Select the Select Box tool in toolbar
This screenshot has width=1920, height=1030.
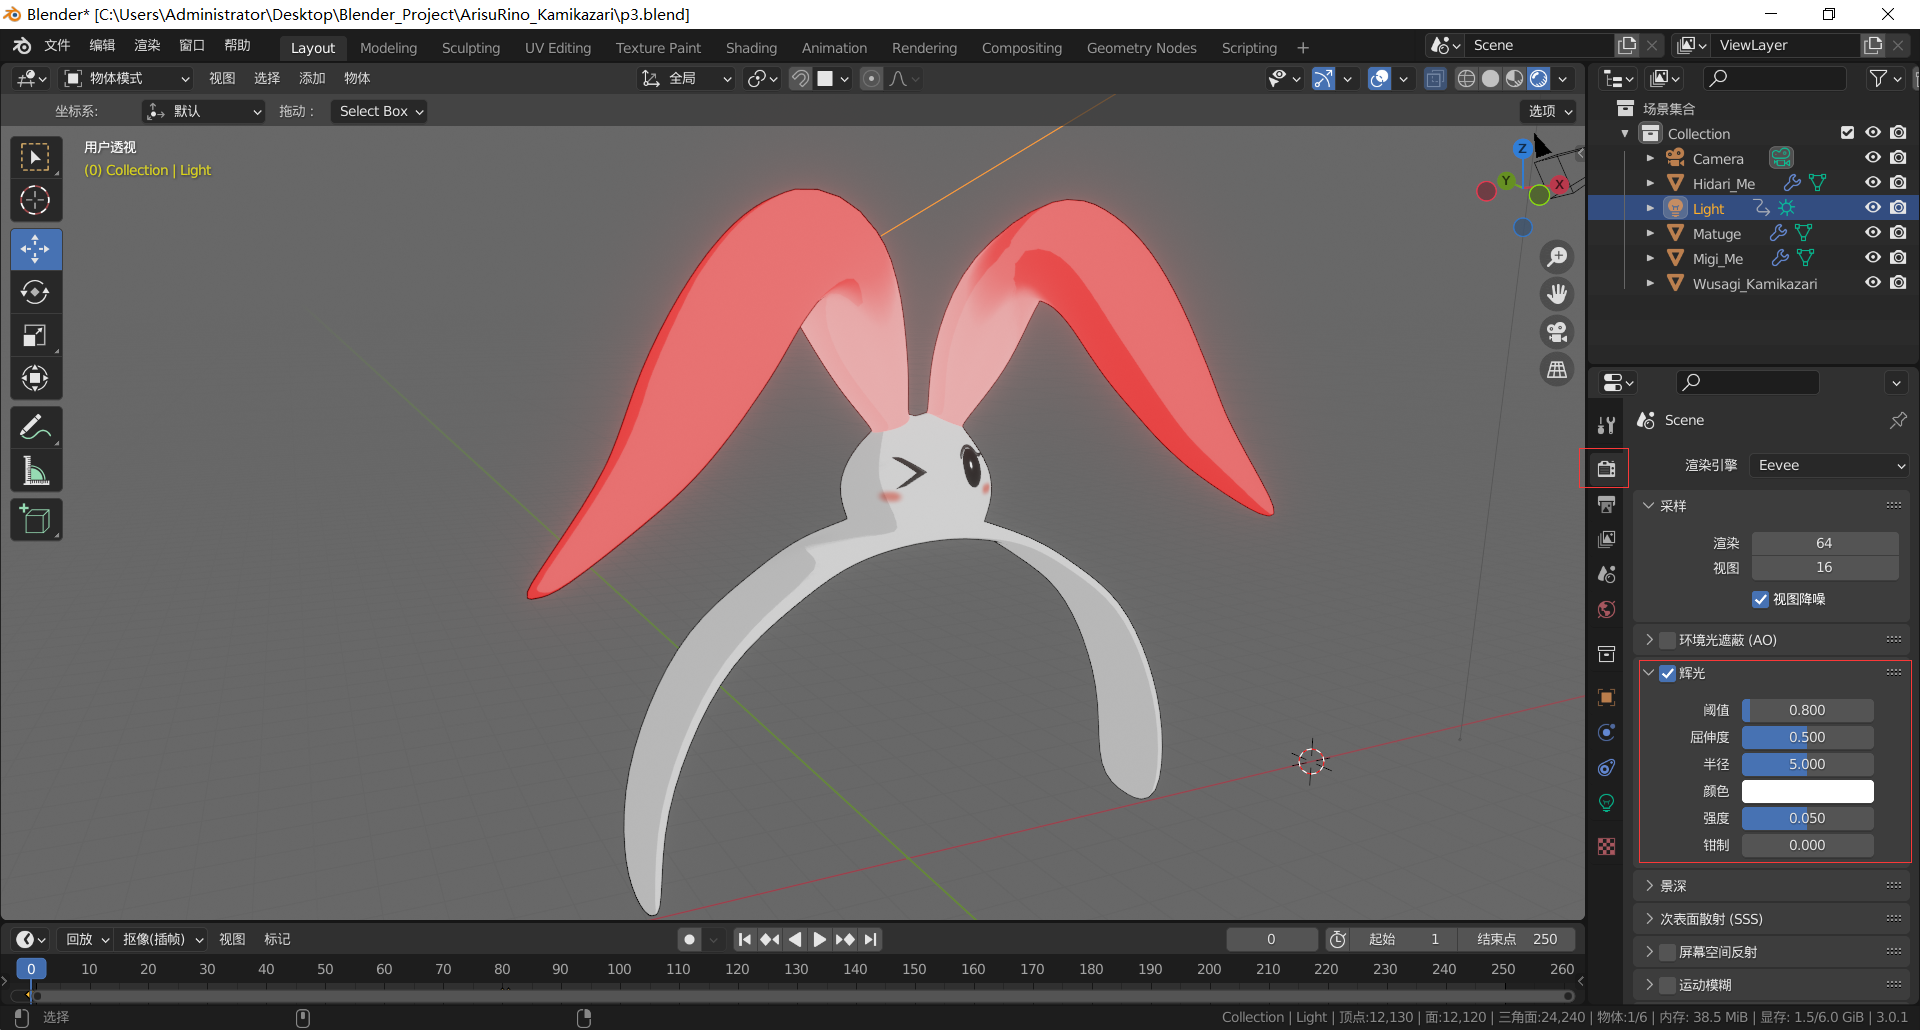(36, 158)
